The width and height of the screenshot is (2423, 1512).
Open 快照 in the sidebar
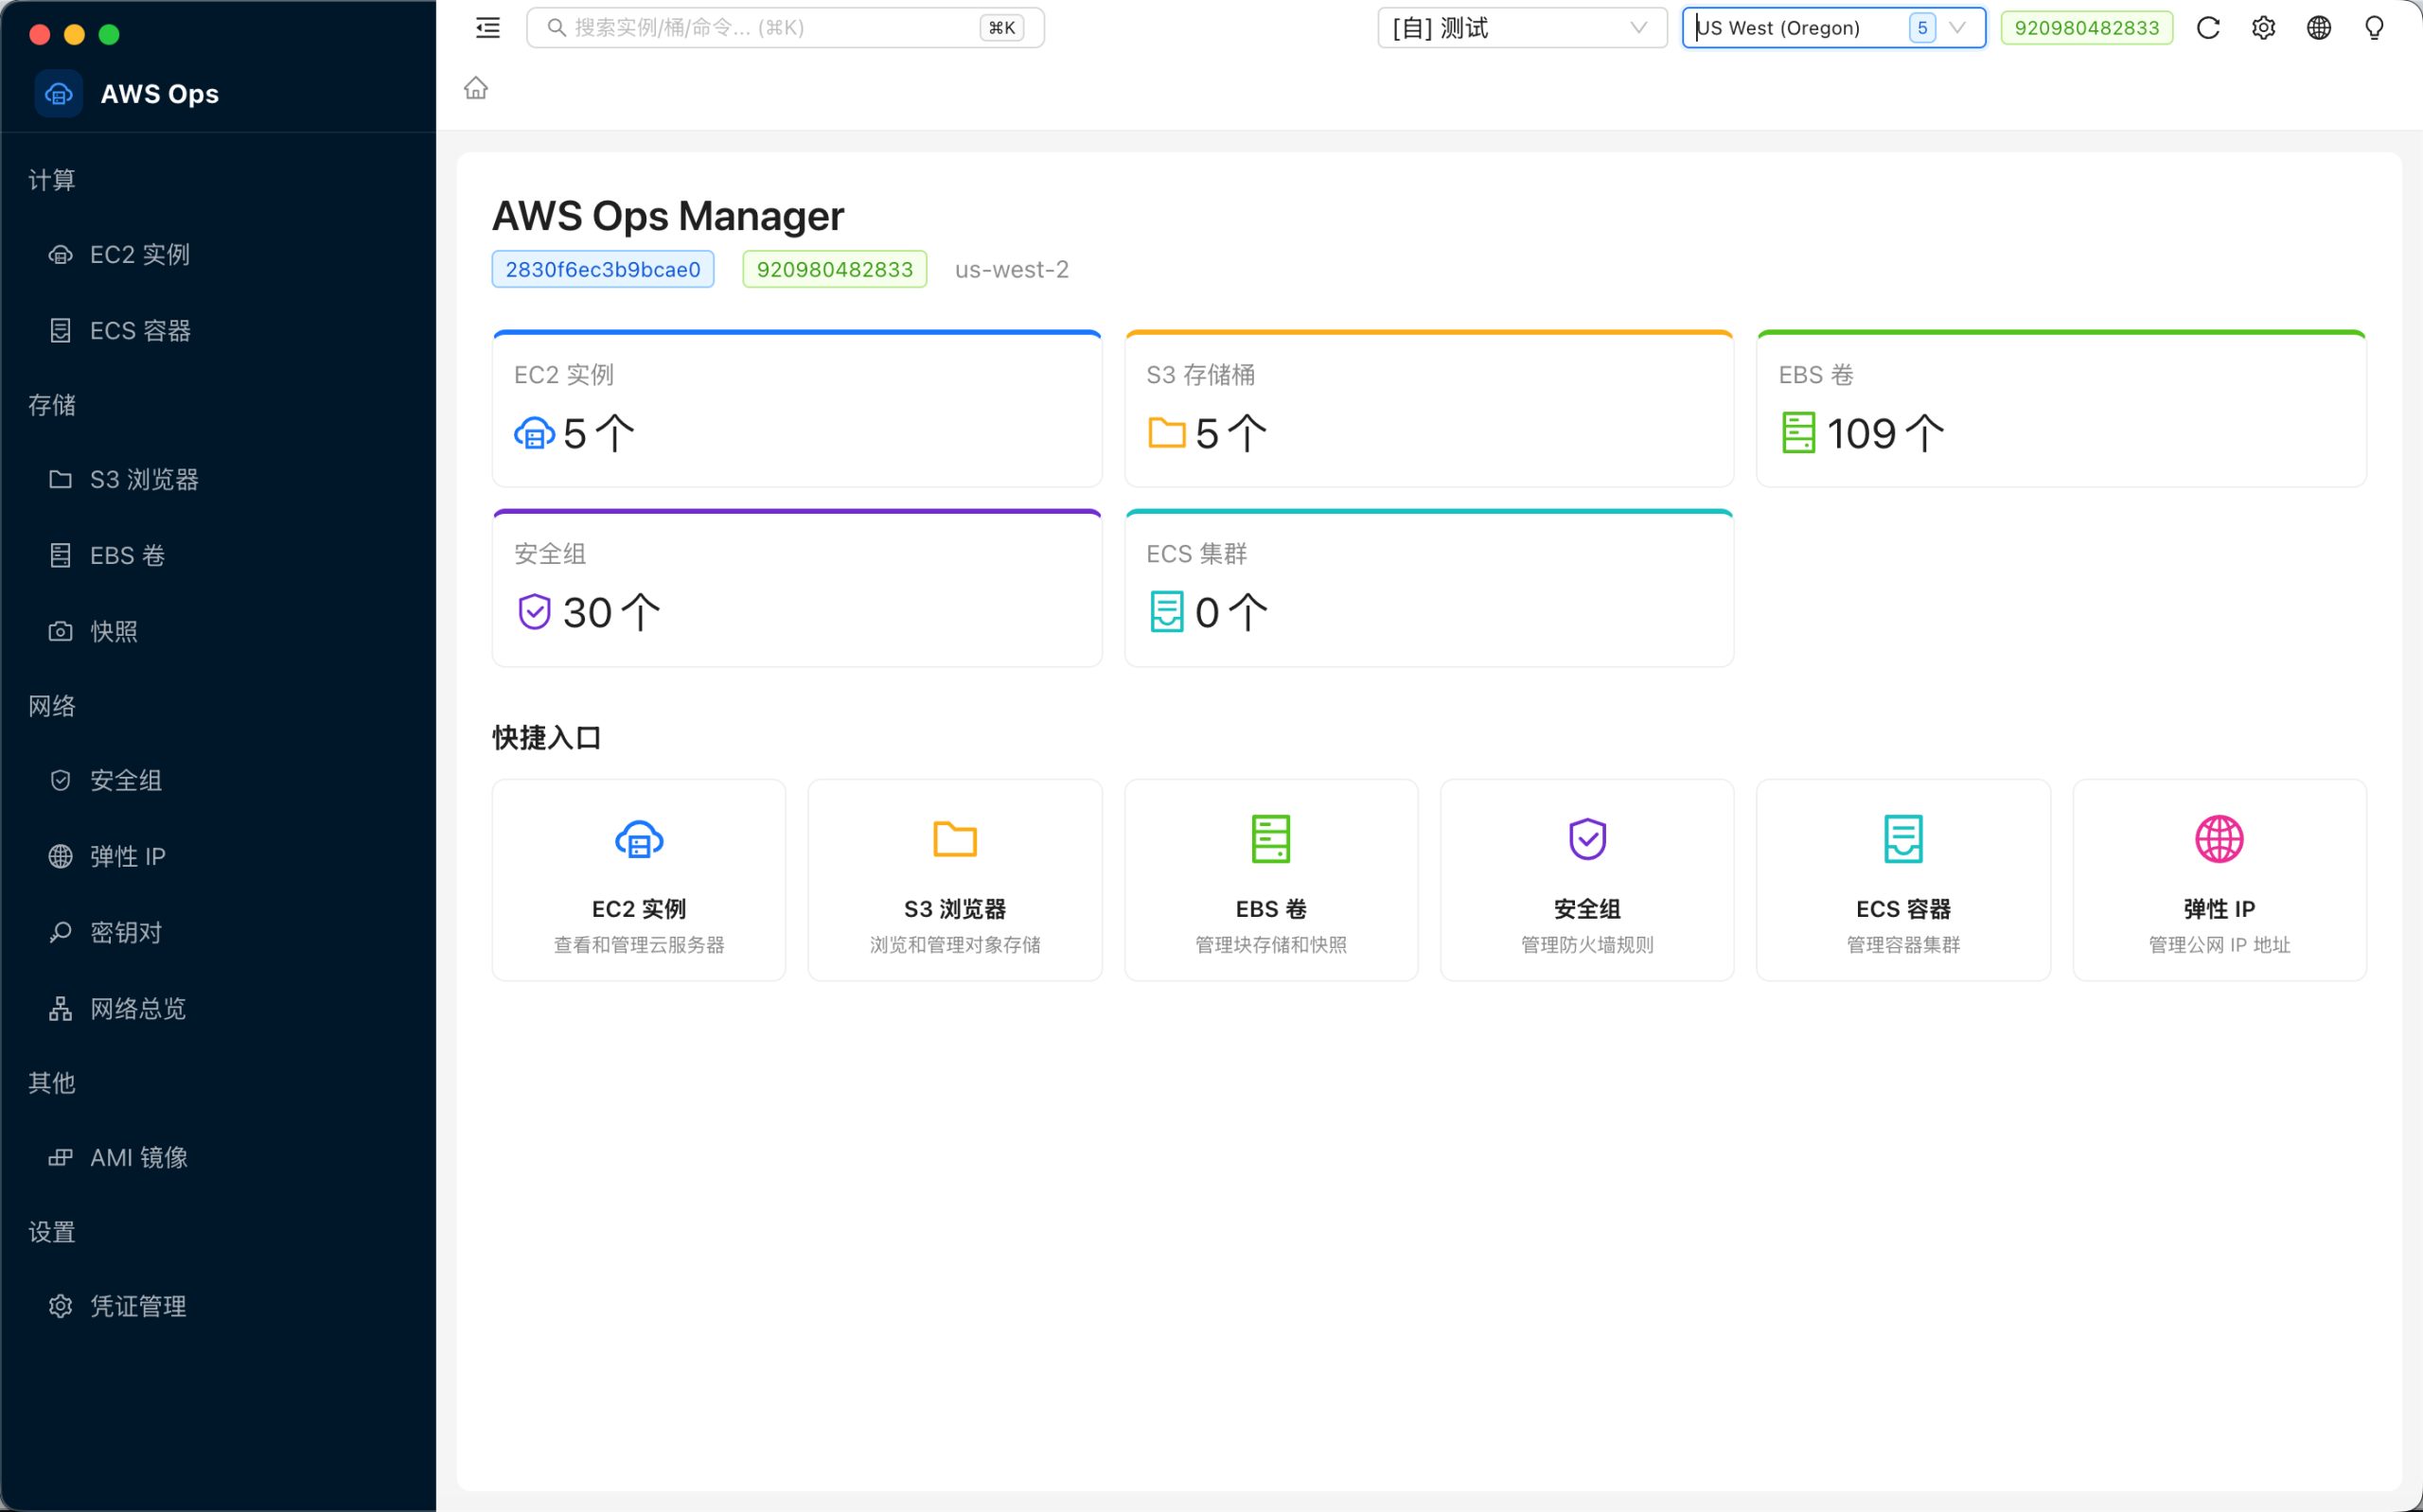tap(218, 632)
